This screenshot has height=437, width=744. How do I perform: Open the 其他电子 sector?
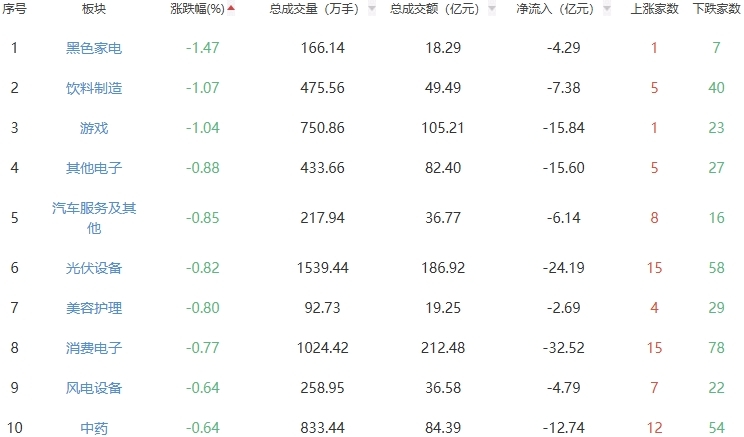click(x=94, y=168)
